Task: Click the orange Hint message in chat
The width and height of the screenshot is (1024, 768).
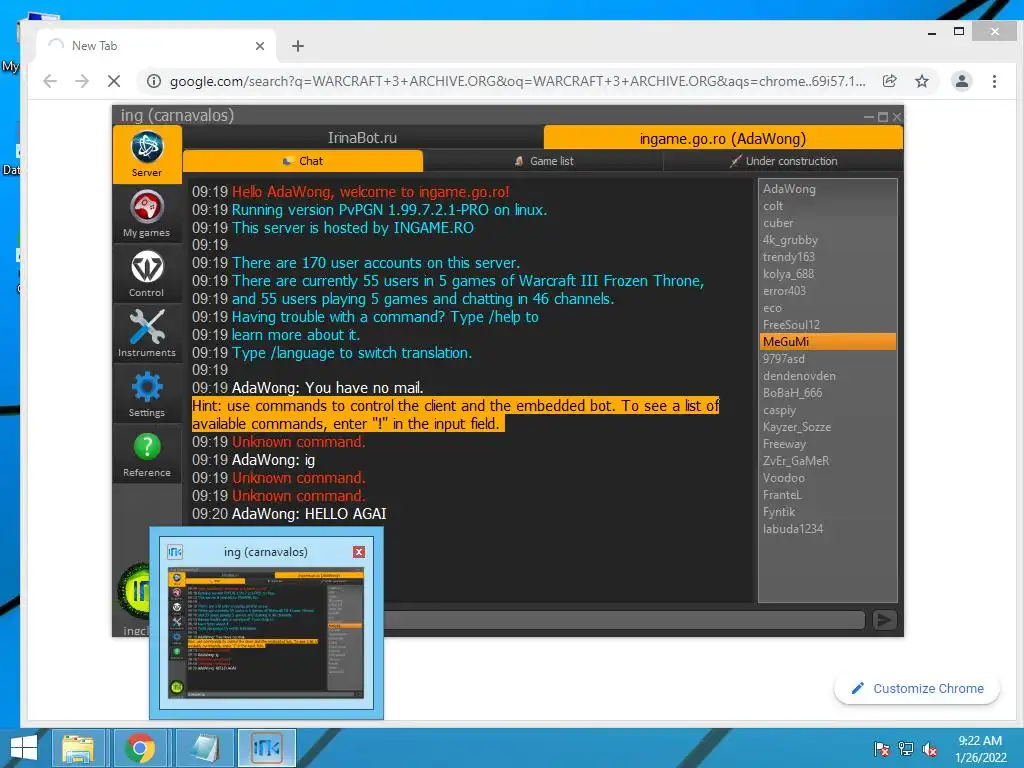Action: pos(455,415)
